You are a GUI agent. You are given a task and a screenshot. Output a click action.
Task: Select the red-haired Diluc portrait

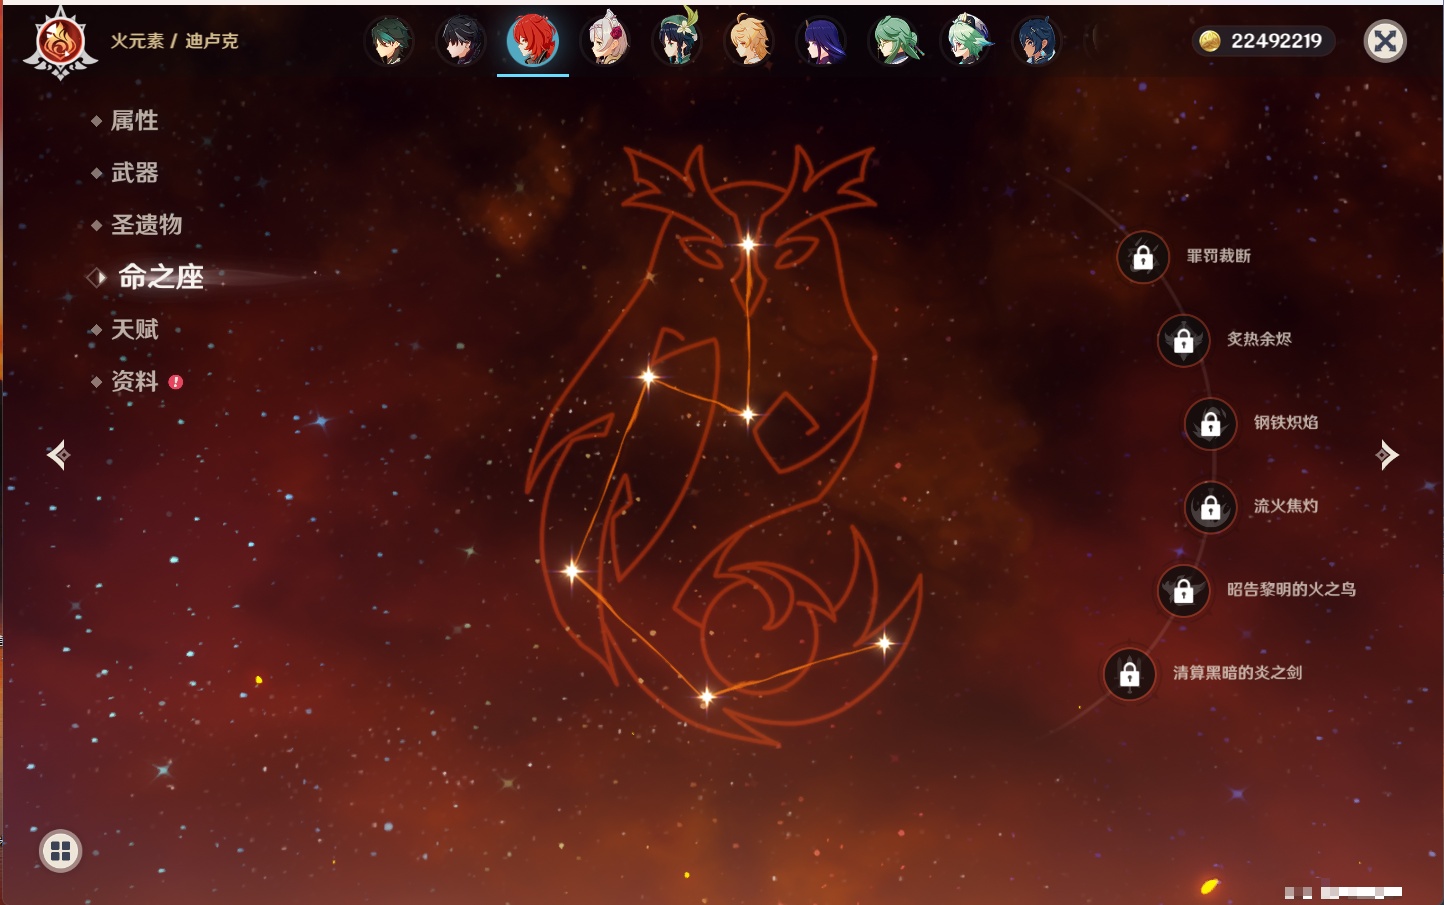(533, 41)
